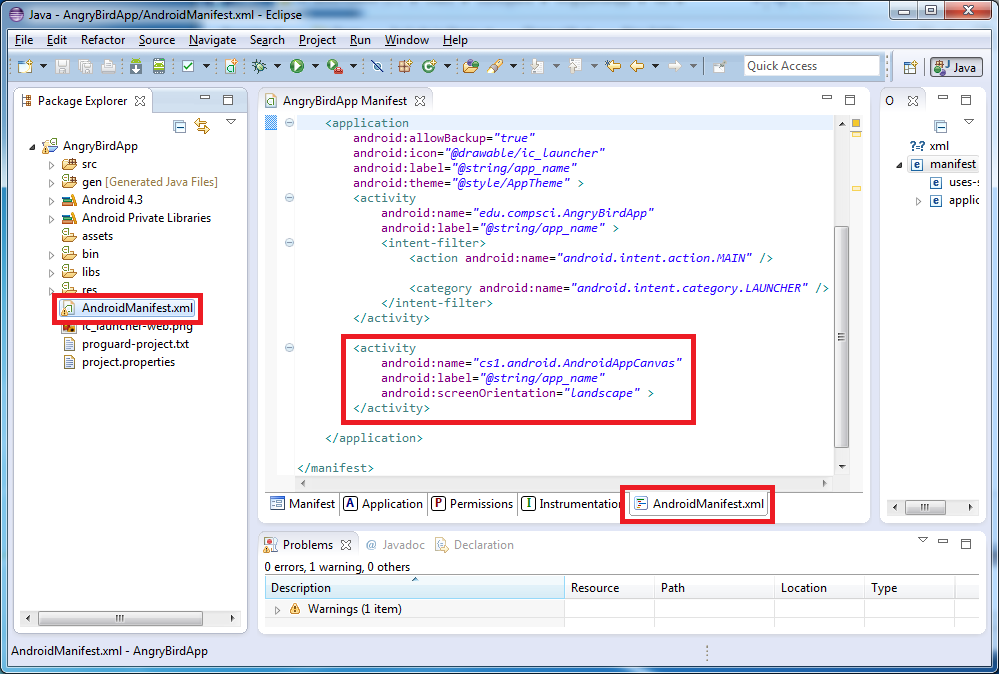
Task: Fold the intent-filter XML block
Action: (x=289, y=243)
